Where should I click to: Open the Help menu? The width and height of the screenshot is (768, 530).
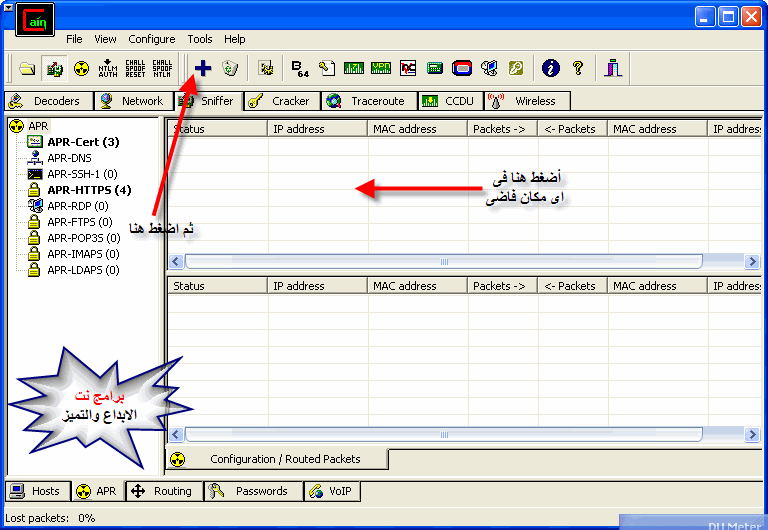(235, 39)
